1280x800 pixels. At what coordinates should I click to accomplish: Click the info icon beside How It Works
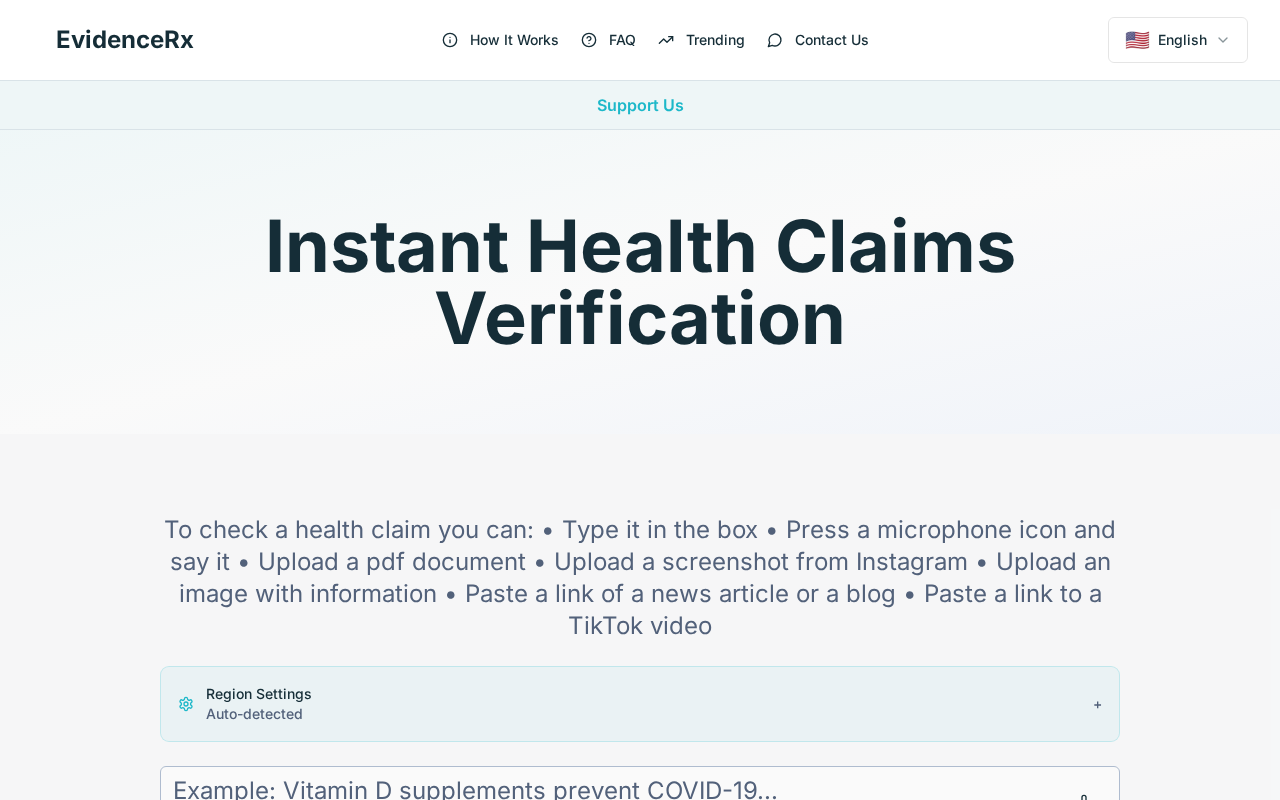coord(450,40)
